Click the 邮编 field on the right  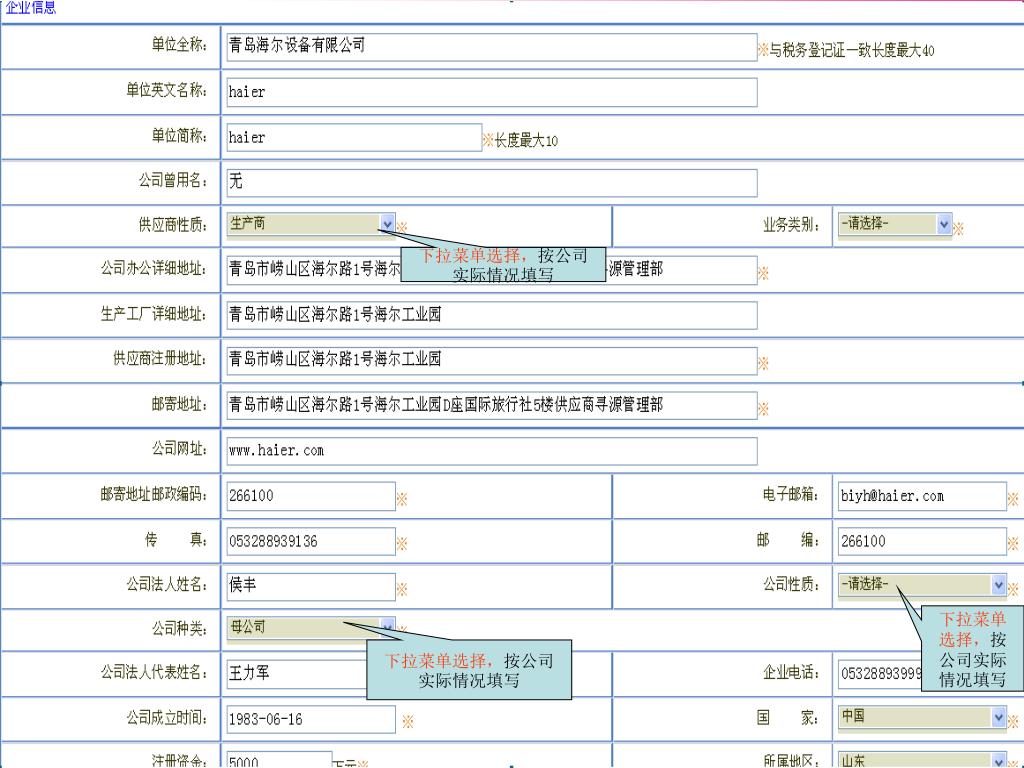[x=922, y=541]
